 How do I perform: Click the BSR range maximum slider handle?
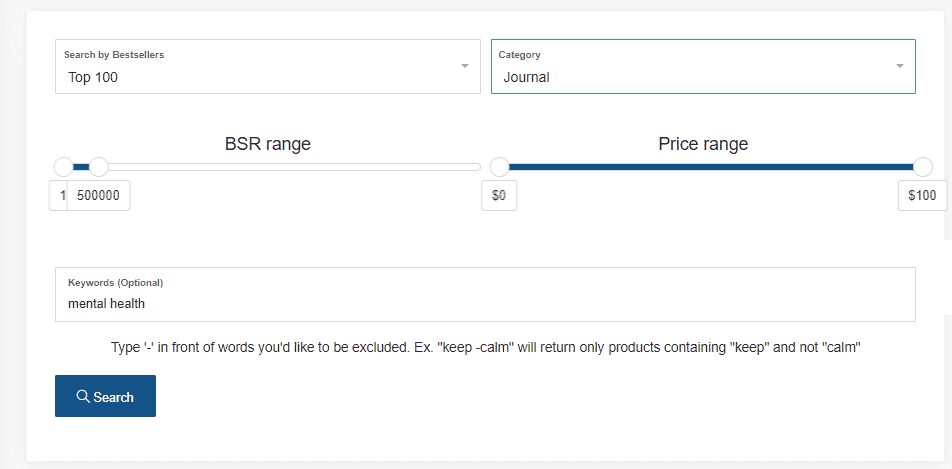point(98,166)
